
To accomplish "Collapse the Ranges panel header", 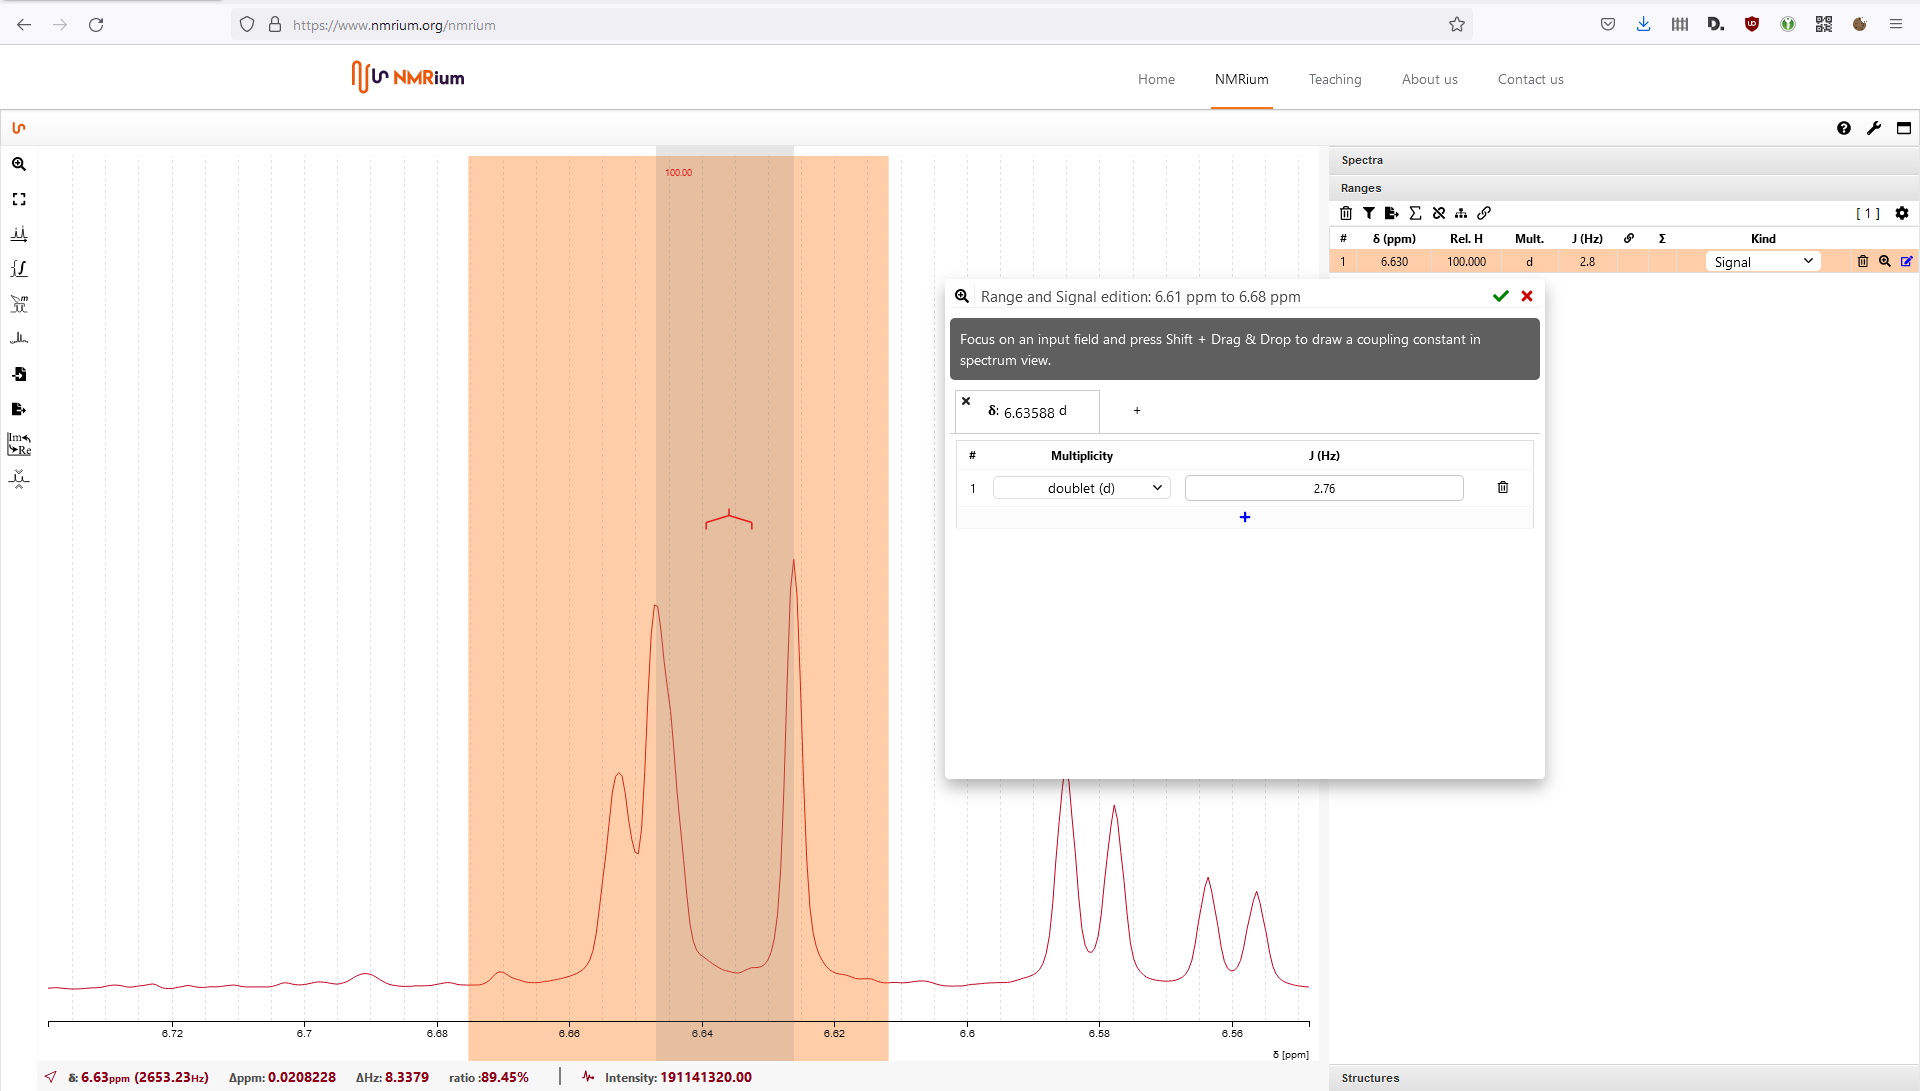I will pyautogui.click(x=1624, y=188).
